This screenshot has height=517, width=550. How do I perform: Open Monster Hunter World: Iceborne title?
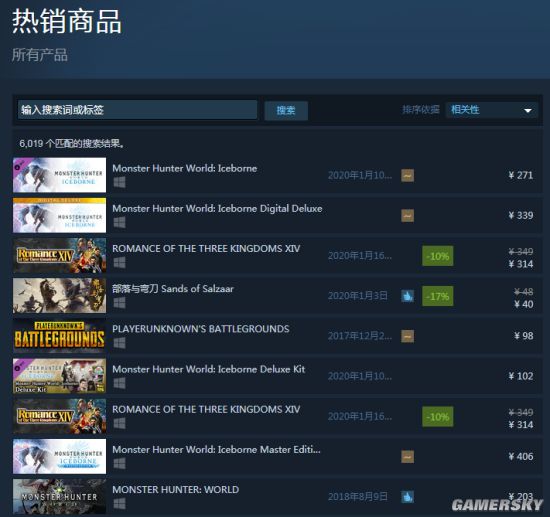(x=185, y=168)
